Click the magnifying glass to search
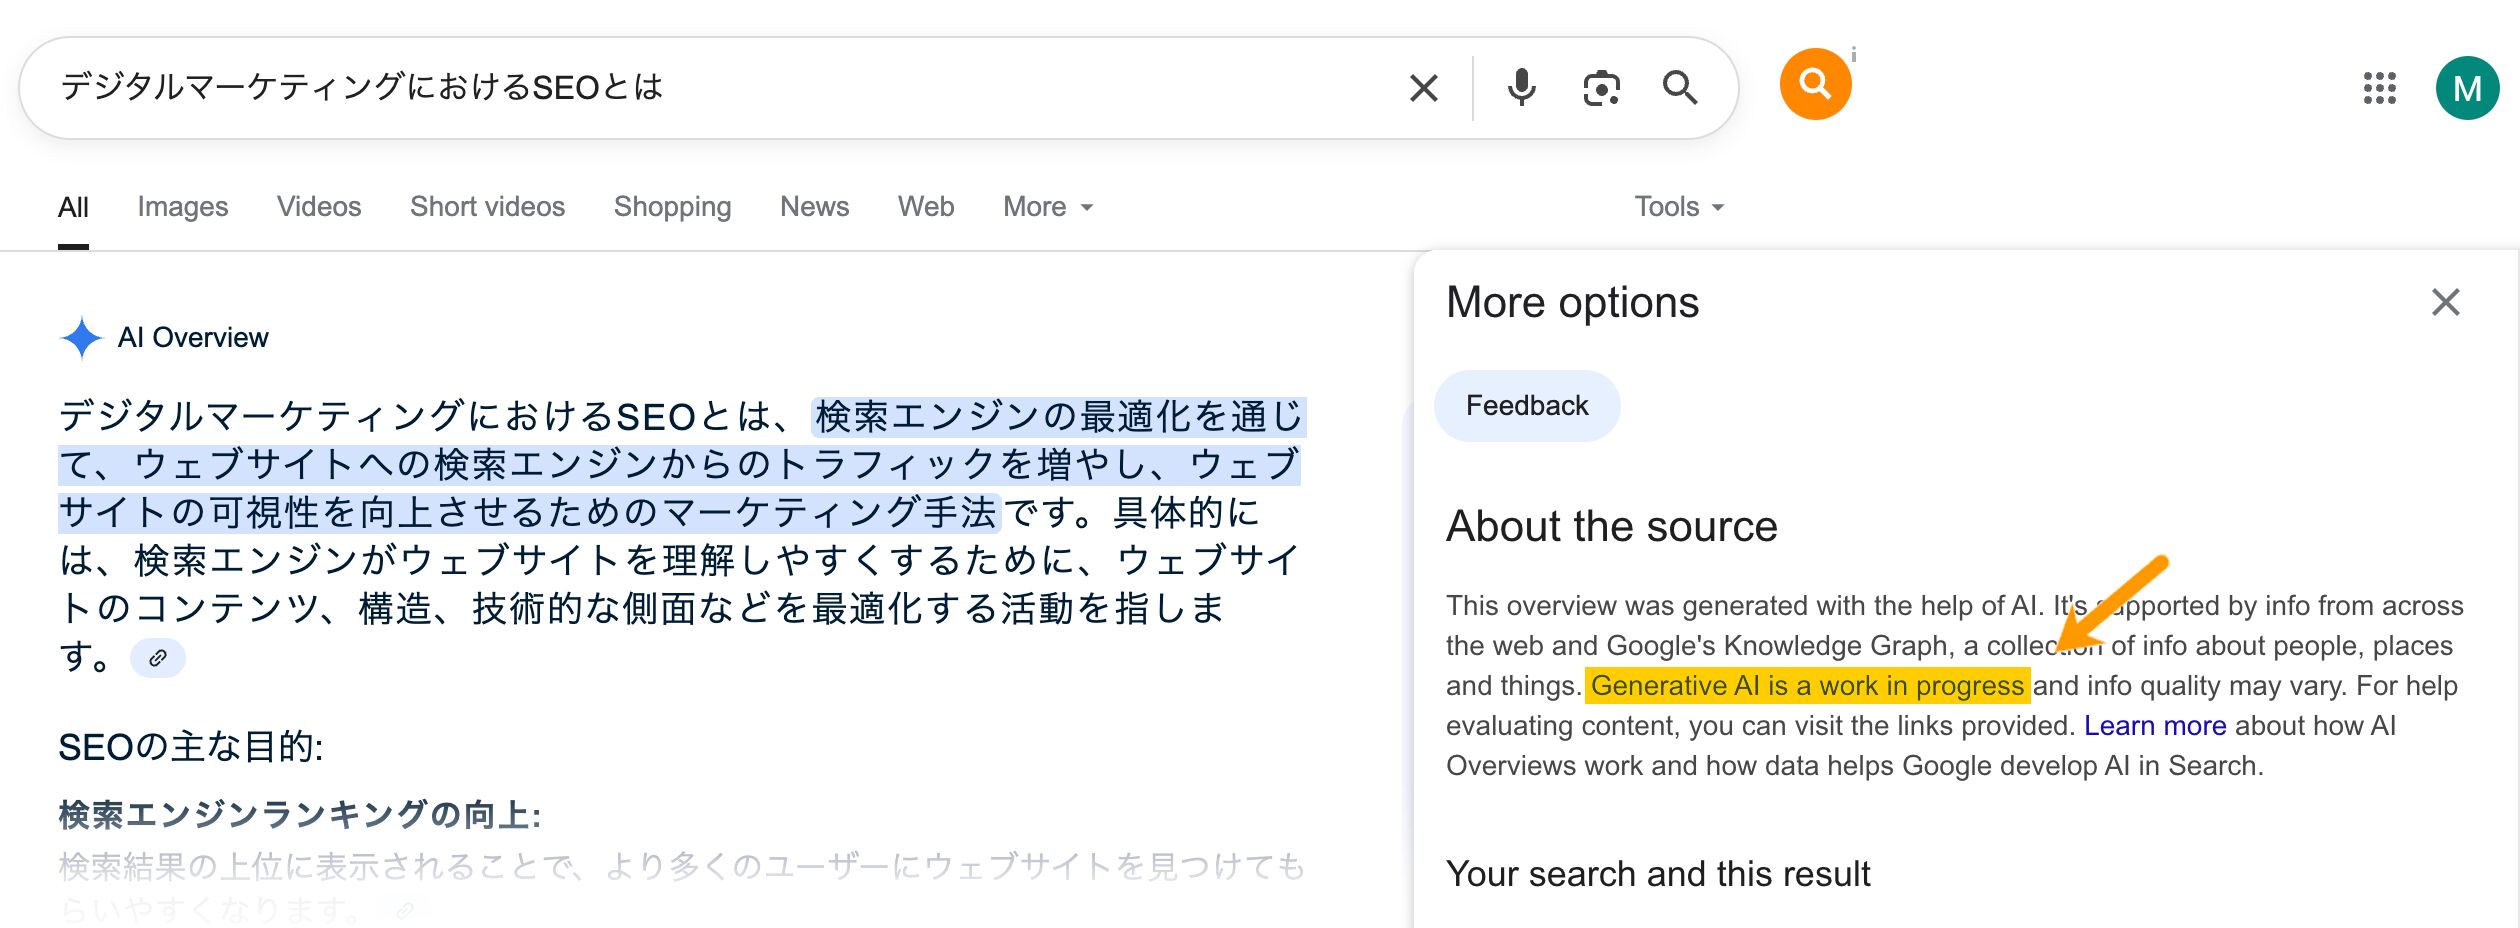This screenshot has height=928, width=2520. coord(1681,88)
